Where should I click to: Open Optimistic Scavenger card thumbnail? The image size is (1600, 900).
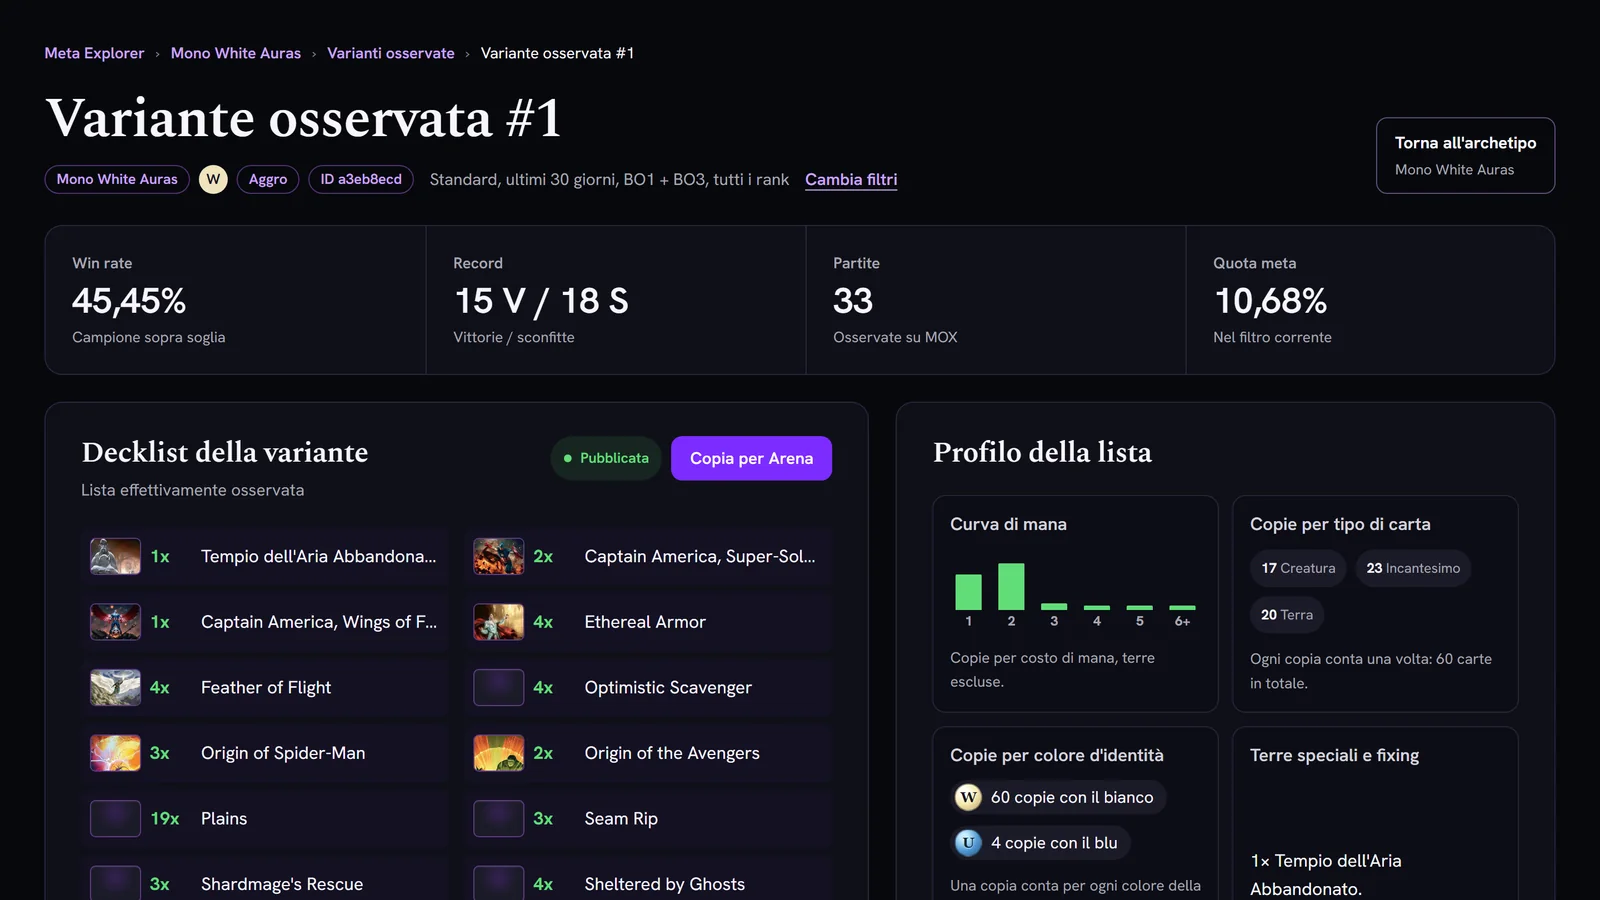coord(498,687)
